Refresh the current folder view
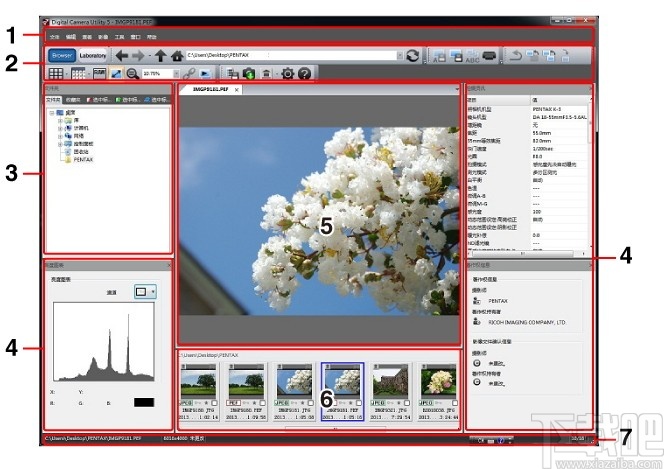The width and height of the screenshot is (666, 469). coord(413,55)
